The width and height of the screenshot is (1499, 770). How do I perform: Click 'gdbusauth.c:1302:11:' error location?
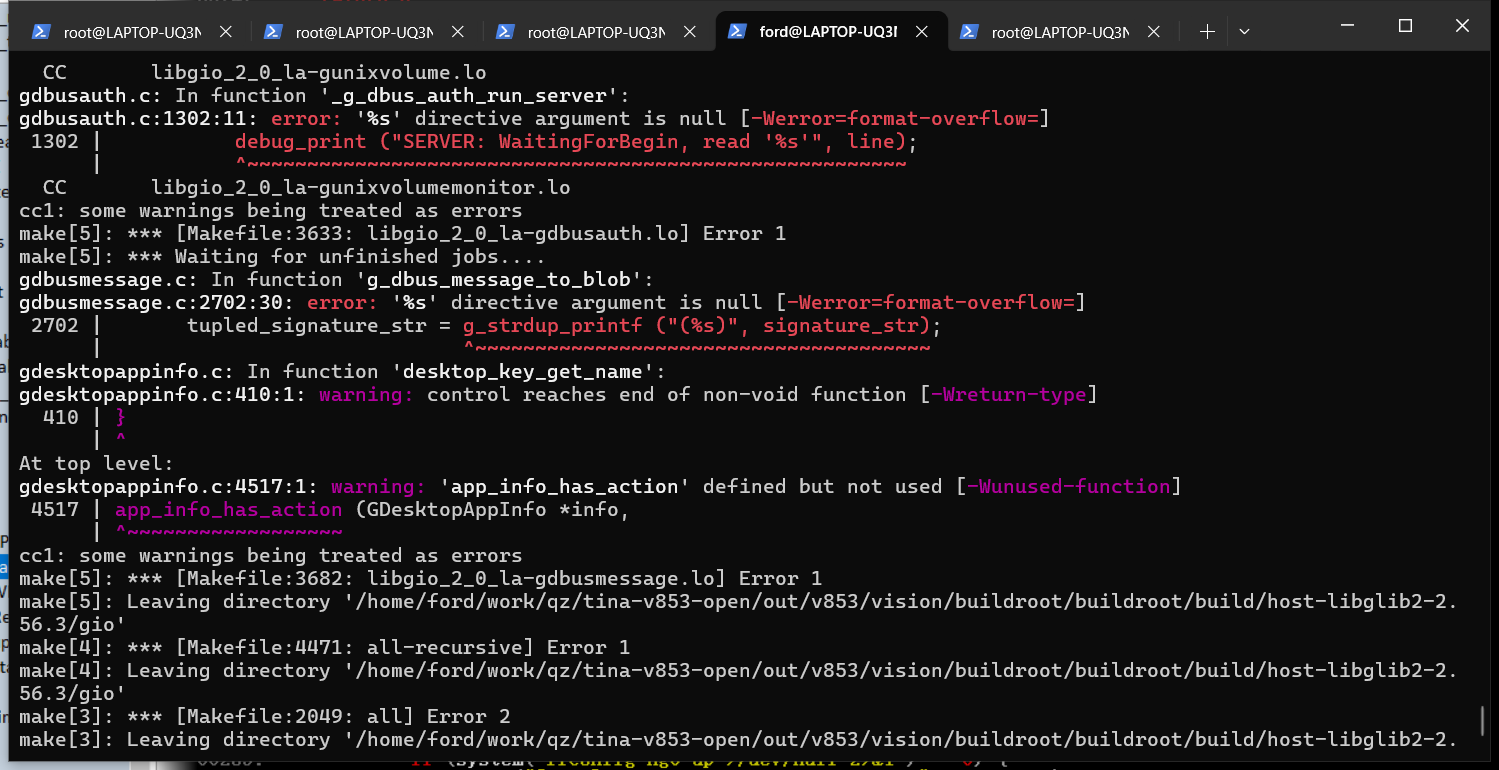[x=138, y=118]
